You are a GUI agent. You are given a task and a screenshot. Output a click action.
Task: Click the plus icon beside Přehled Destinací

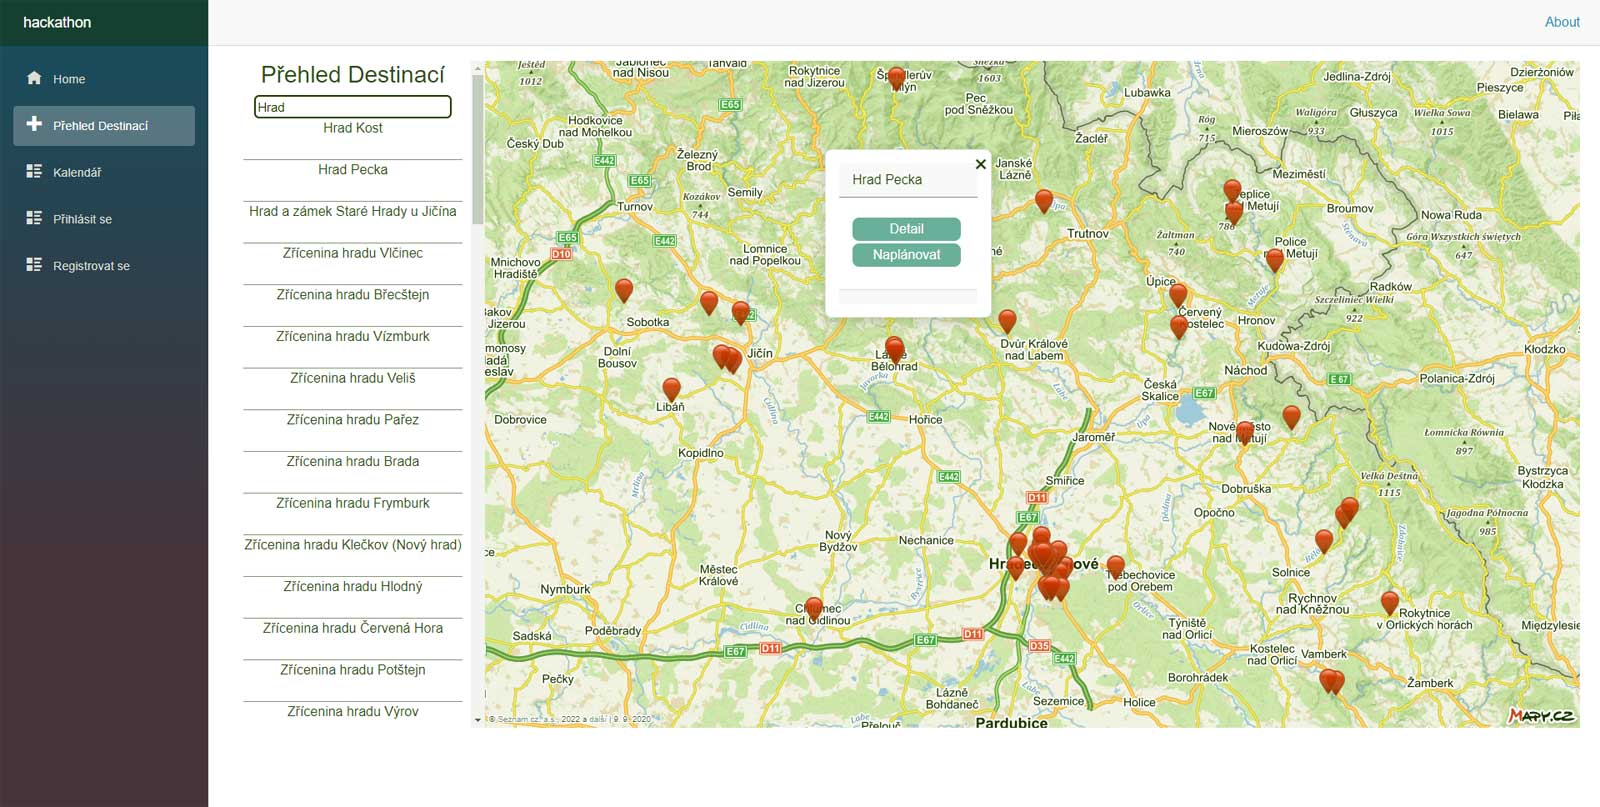34,124
